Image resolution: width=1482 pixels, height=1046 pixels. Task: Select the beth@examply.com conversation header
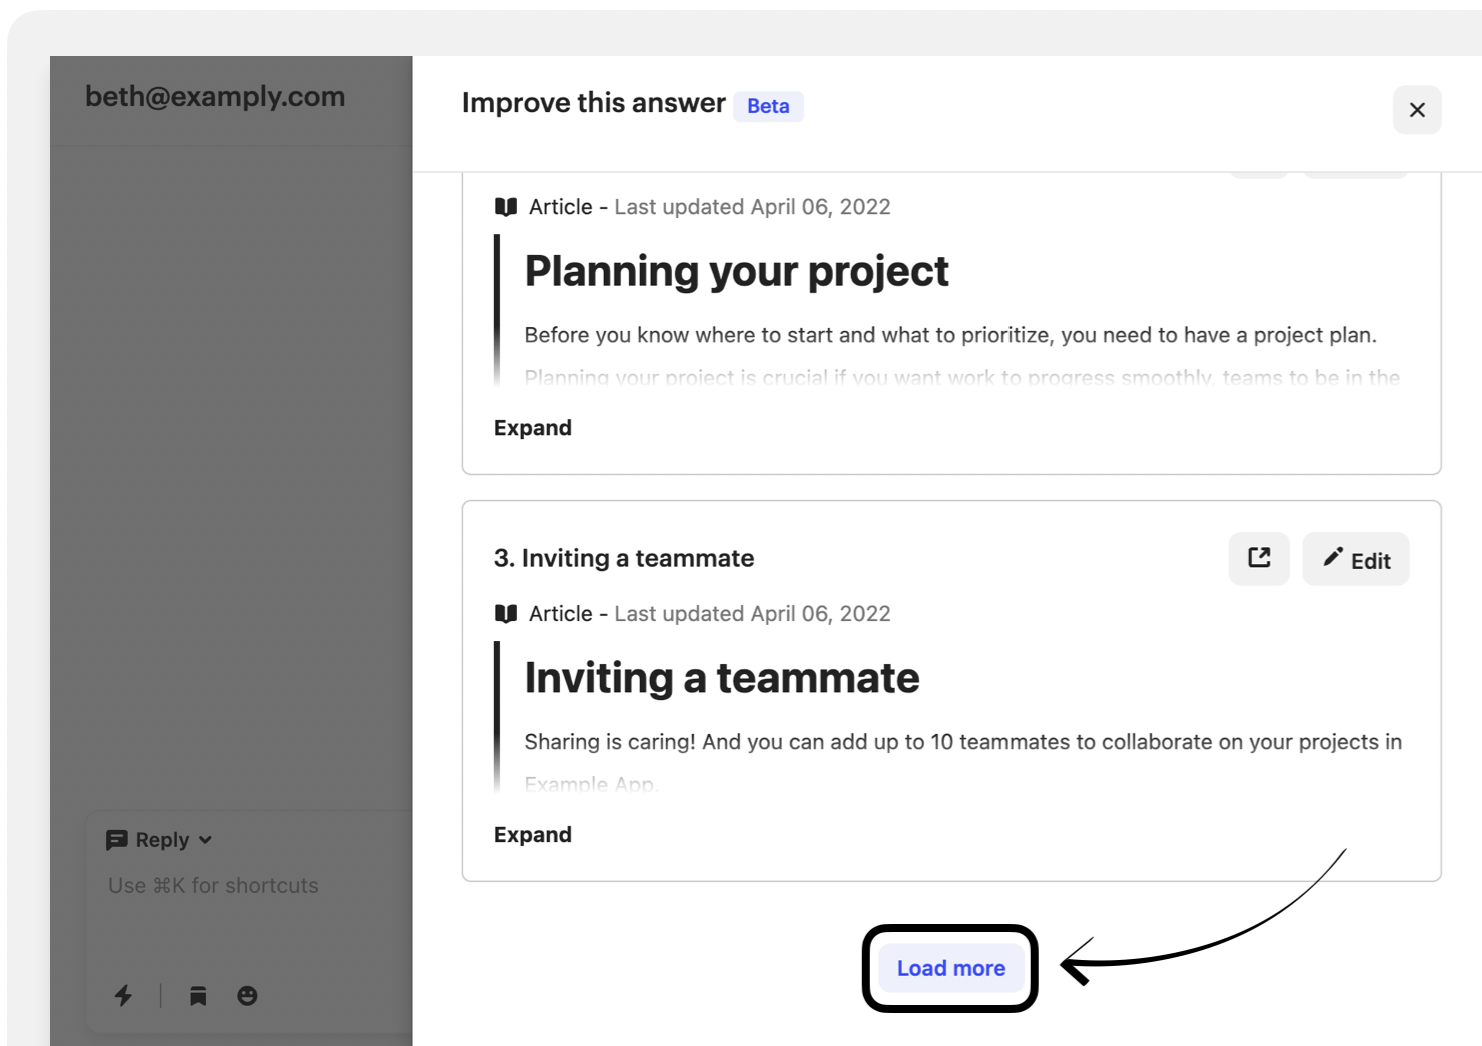coord(215,97)
